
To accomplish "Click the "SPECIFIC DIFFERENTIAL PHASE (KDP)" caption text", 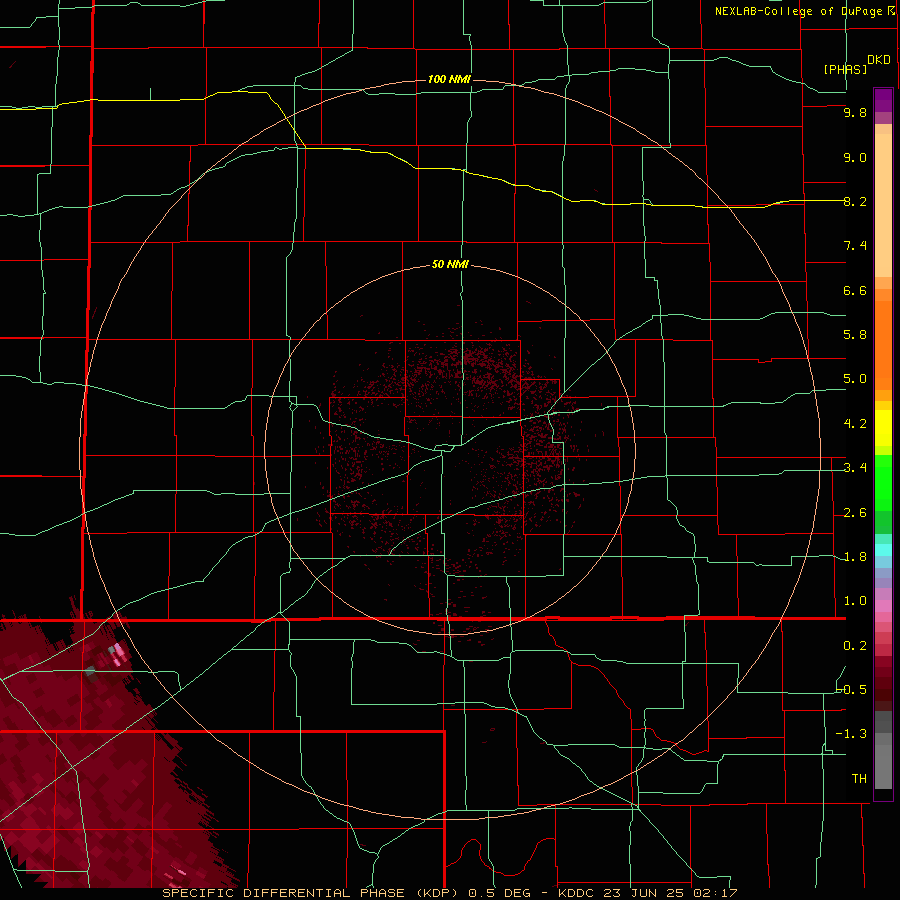I will [312, 893].
